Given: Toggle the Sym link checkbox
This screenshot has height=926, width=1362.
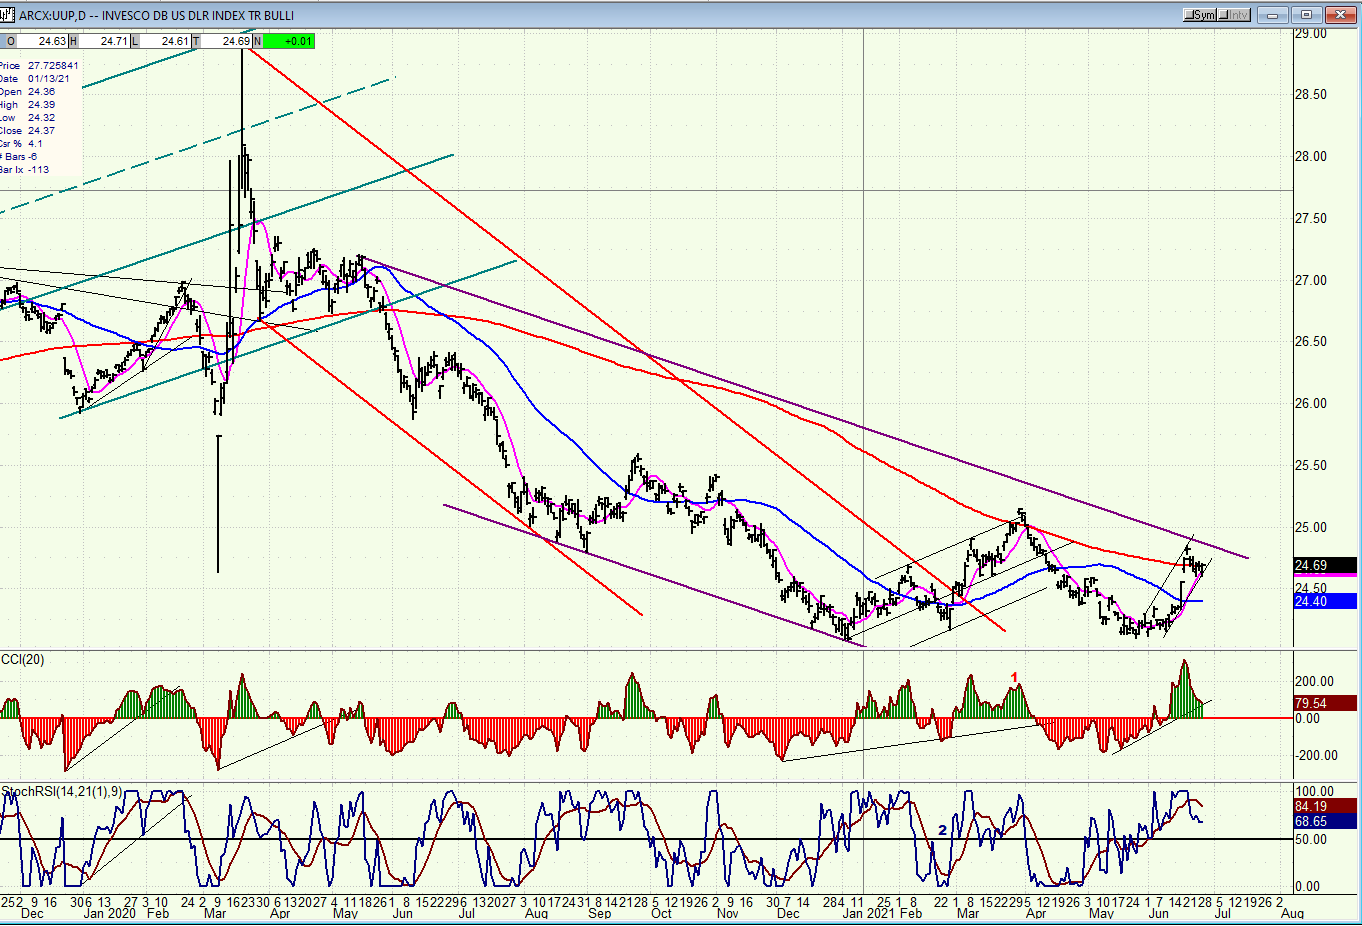Looking at the screenshot, I should click(1200, 15).
